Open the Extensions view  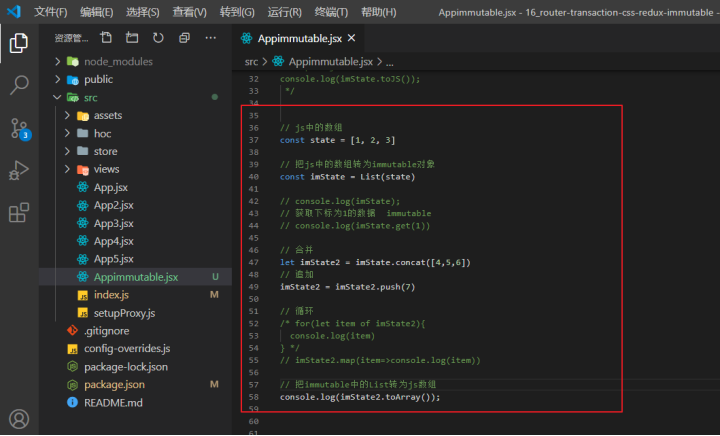[x=19, y=212]
